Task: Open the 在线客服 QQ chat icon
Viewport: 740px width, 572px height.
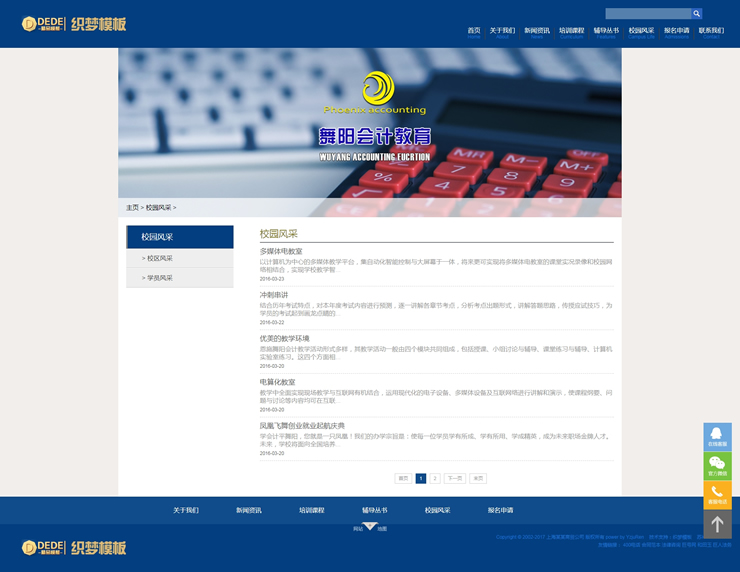Action: click(x=717, y=437)
